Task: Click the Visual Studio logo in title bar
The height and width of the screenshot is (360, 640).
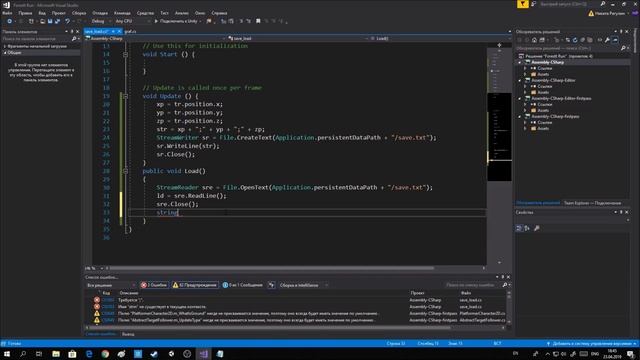Action: click(6, 5)
